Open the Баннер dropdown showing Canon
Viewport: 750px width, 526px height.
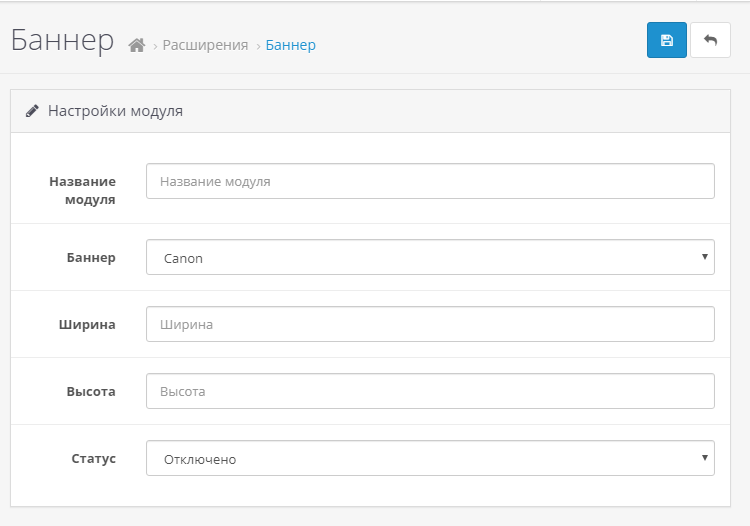pos(430,257)
